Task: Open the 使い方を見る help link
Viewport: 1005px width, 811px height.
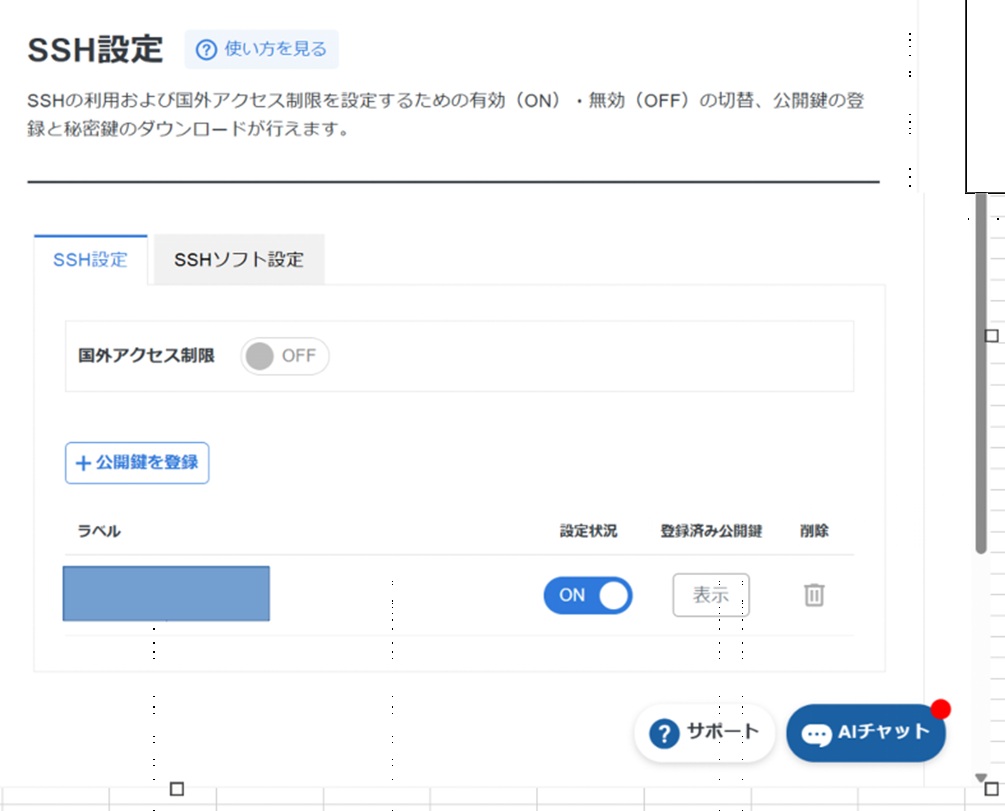Action: pos(275,49)
